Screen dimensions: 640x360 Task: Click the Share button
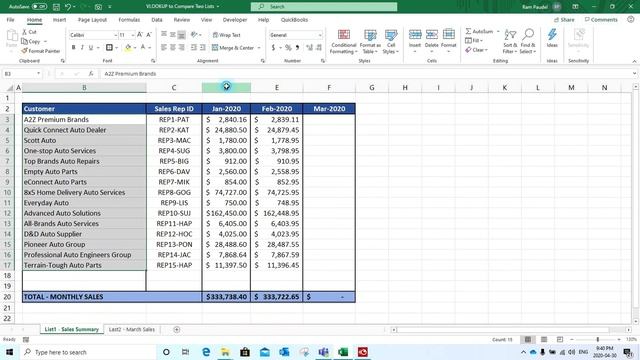pos(564,20)
